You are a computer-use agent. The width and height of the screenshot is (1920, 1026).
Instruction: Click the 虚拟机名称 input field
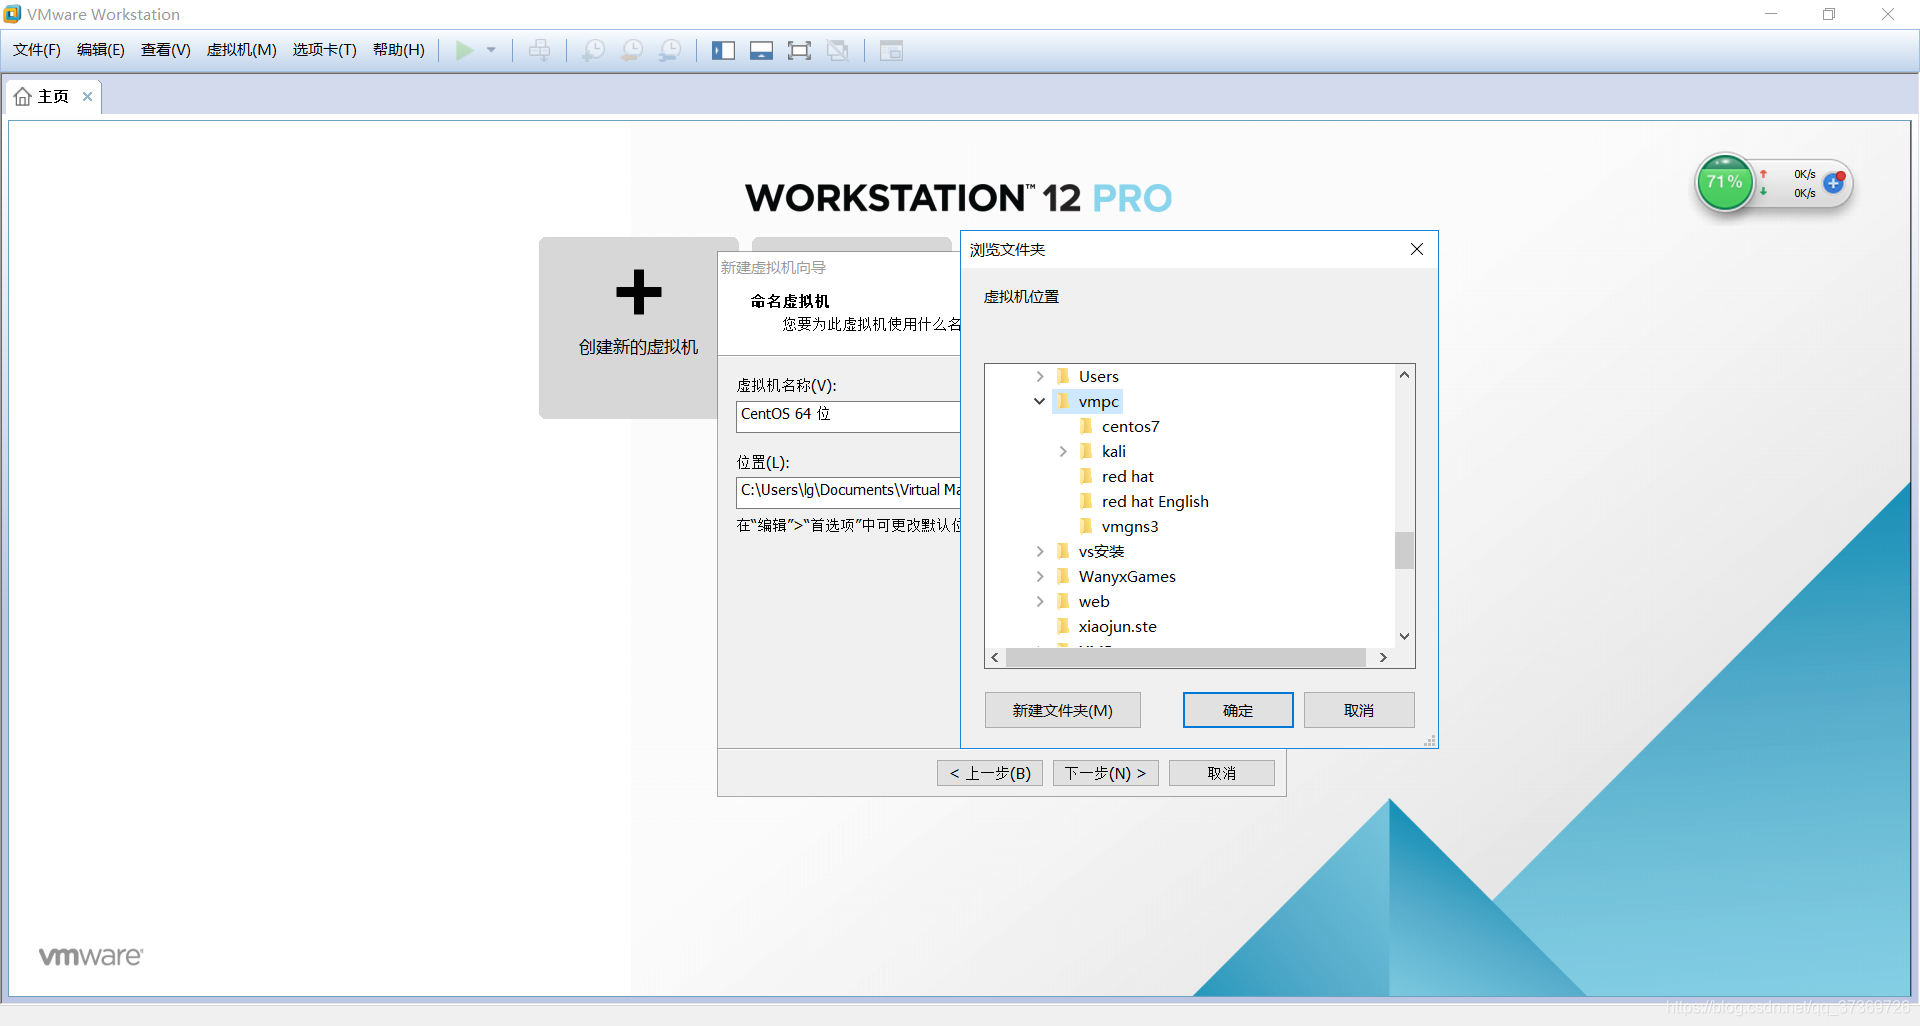pyautogui.click(x=848, y=415)
